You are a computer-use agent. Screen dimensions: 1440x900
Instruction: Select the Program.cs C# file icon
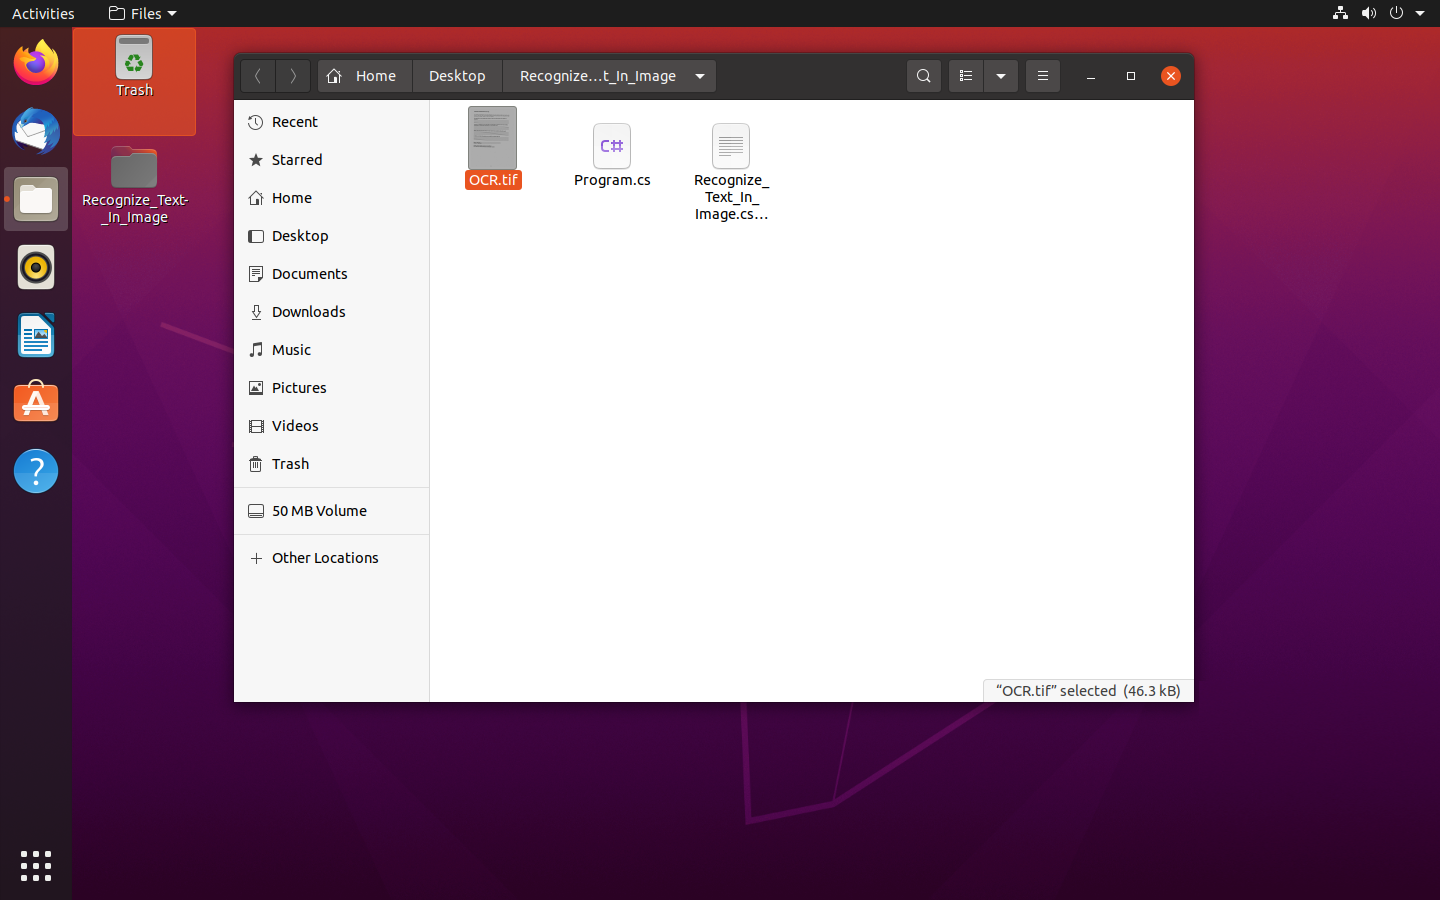tap(611, 147)
